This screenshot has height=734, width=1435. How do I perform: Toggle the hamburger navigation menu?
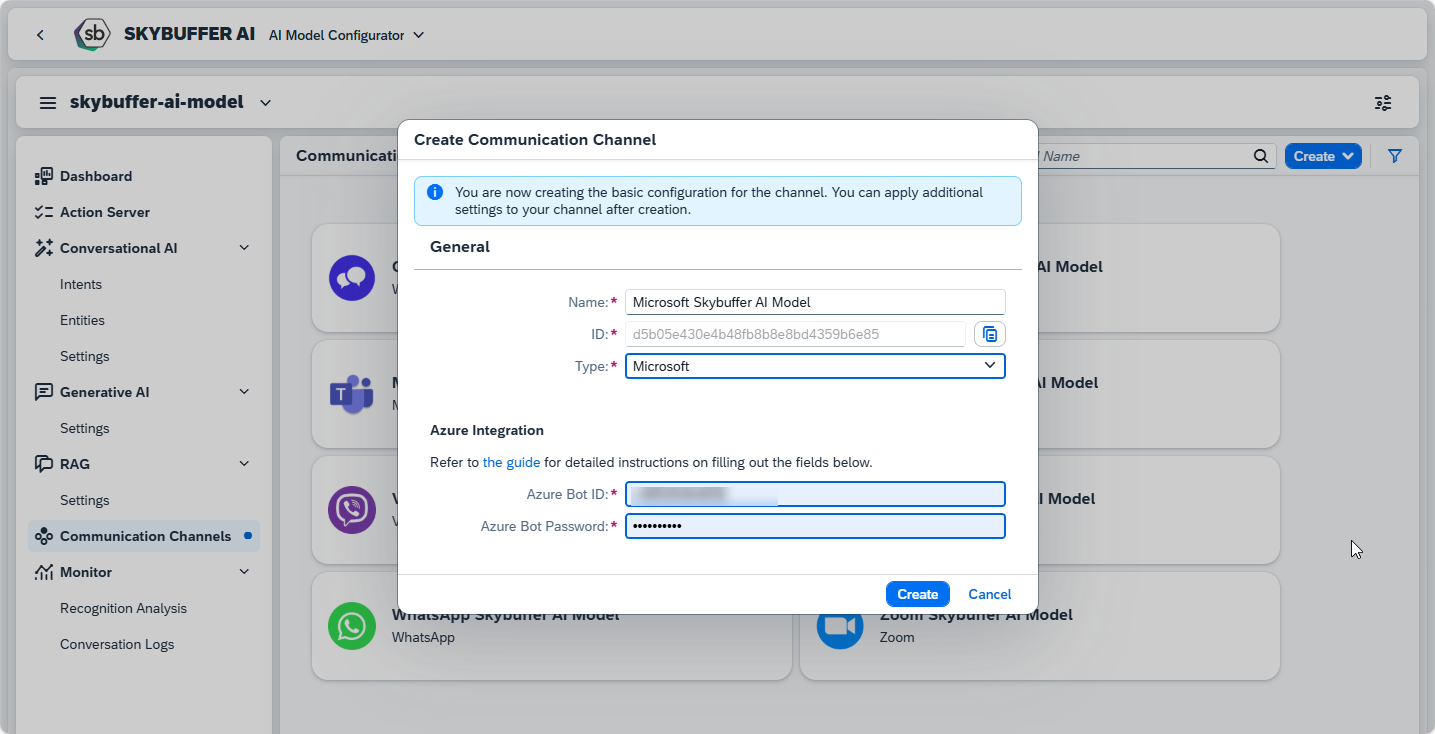(48, 102)
